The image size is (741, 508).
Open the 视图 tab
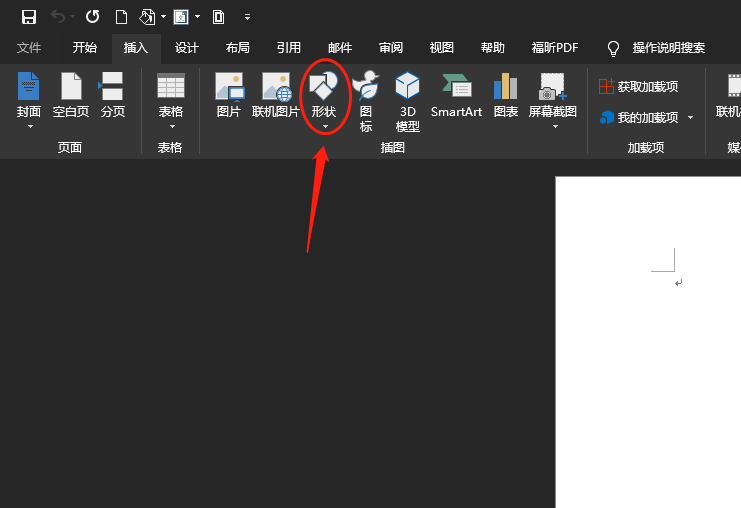pyautogui.click(x=441, y=48)
